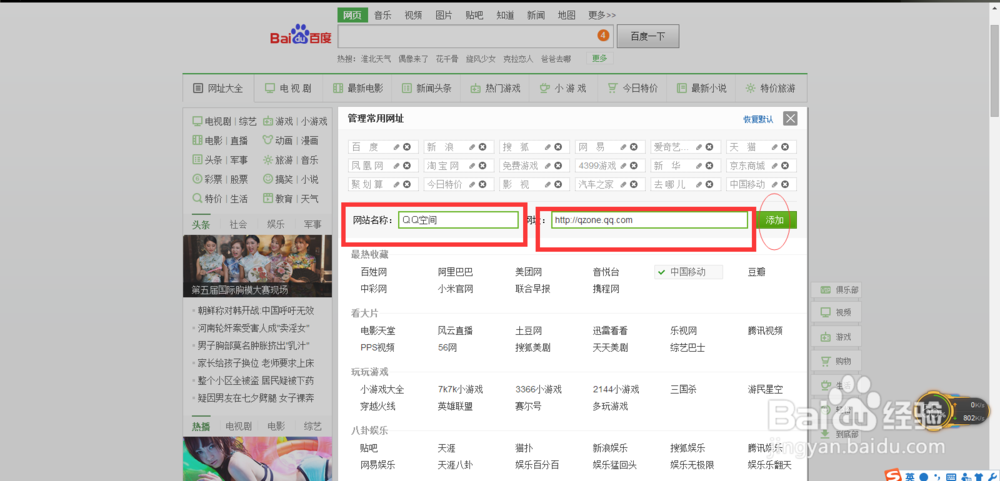Image resolution: width=1000 pixels, height=481 pixels.
Task: Open Sogou input method S icon
Action: (895, 475)
